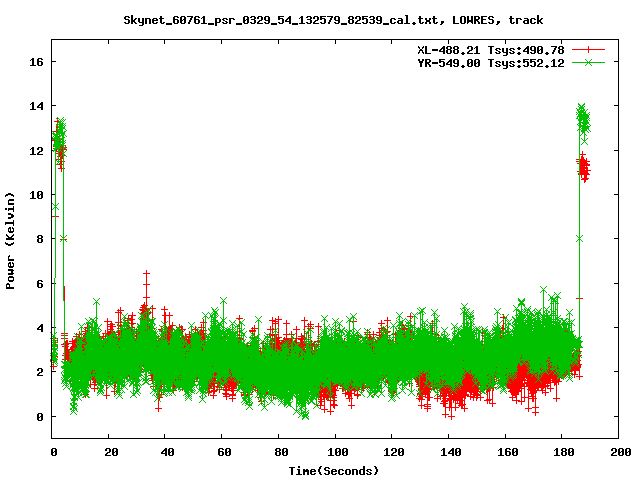Click x-axis tick label 80
This screenshot has height=480, width=640.
click(x=281, y=452)
